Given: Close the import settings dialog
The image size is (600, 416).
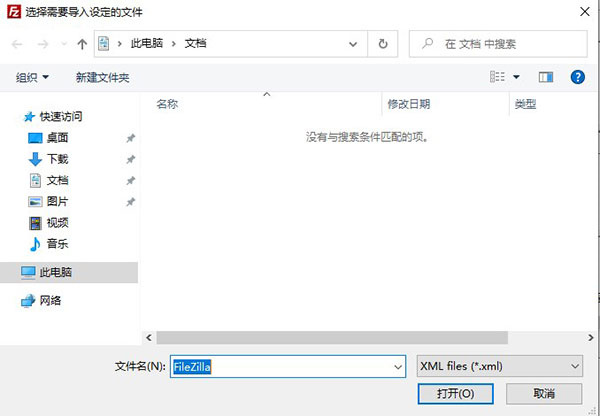Looking at the screenshot, I should 585,12.
